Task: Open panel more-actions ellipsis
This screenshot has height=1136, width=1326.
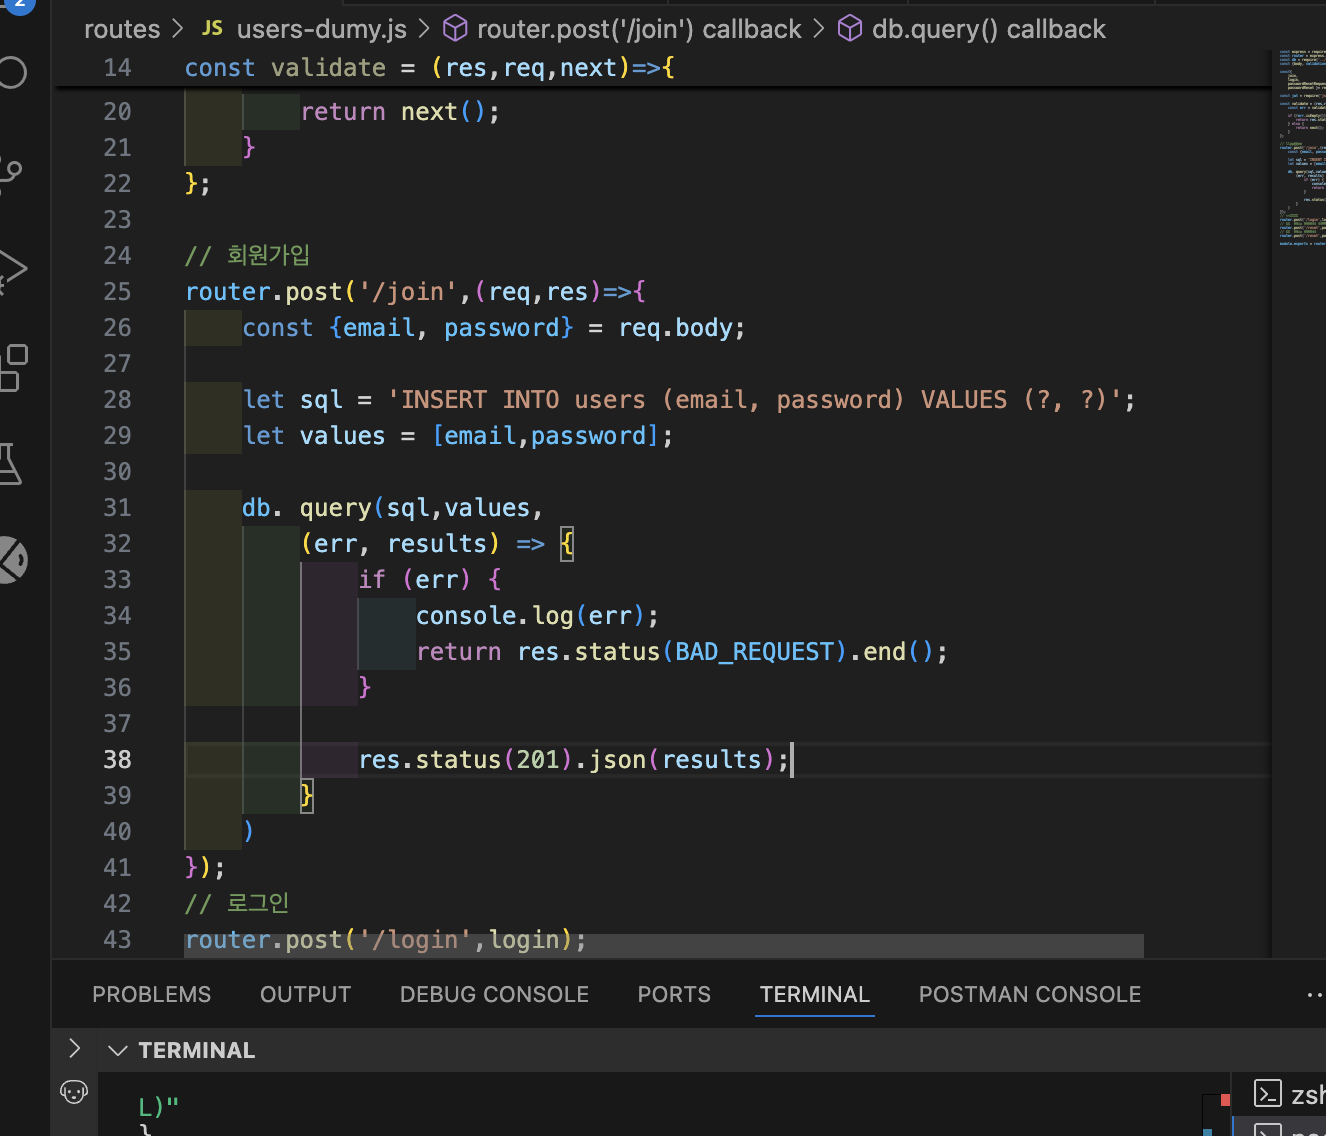Action: pos(1315,995)
